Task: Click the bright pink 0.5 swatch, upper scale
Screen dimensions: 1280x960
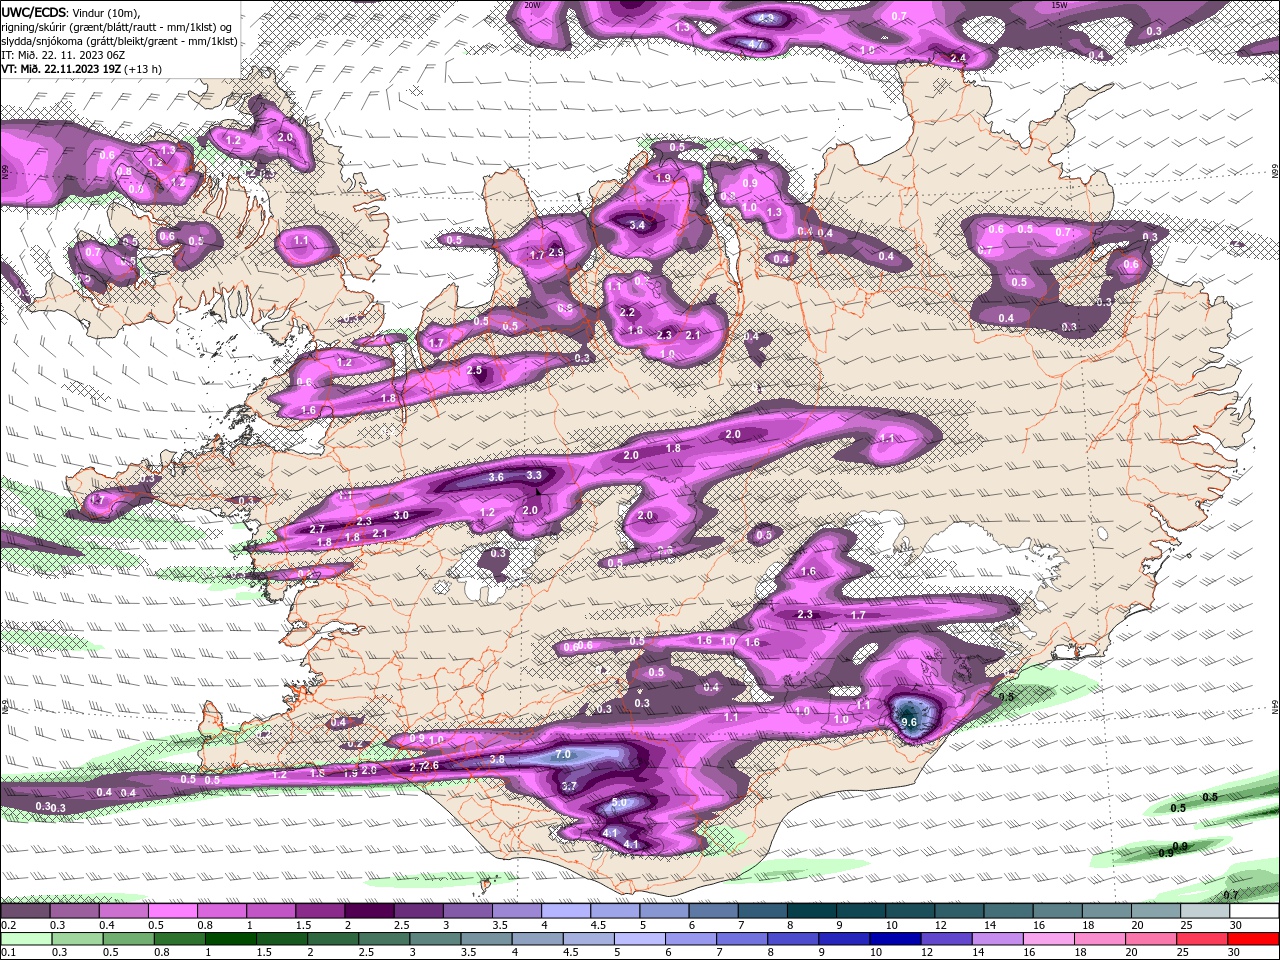Action: click(172, 911)
